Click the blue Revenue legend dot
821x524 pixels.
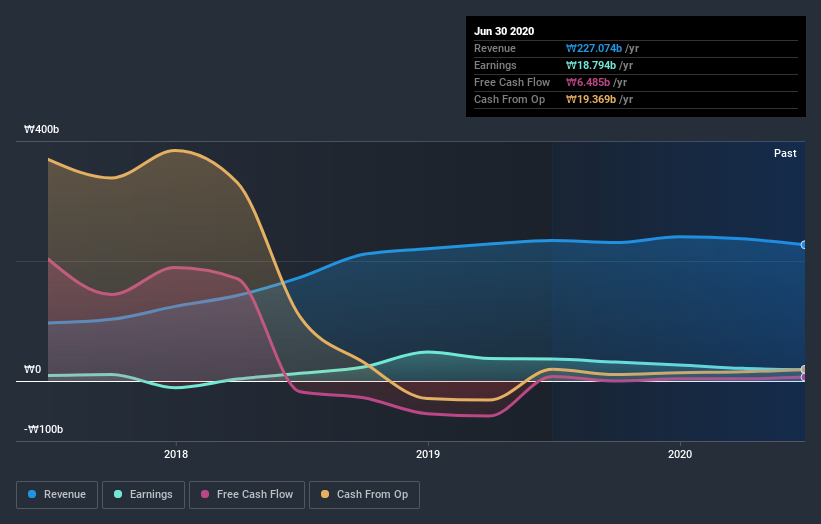(32, 494)
